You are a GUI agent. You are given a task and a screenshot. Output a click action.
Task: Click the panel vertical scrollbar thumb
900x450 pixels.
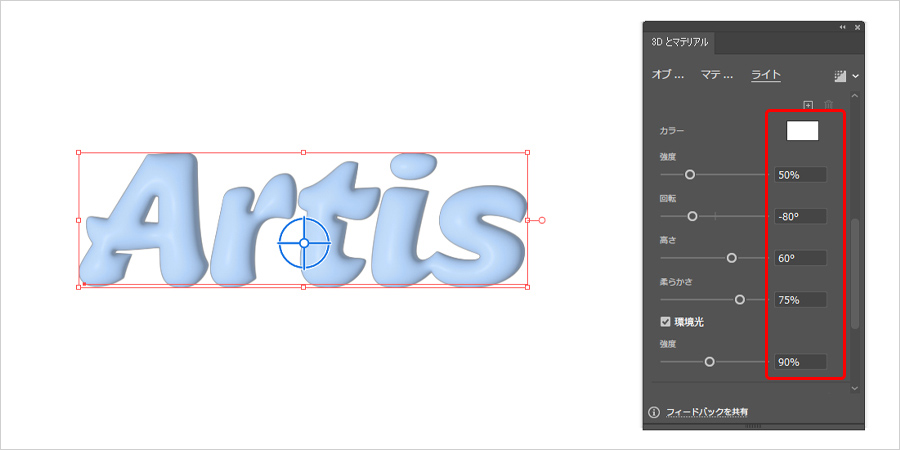point(855,273)
